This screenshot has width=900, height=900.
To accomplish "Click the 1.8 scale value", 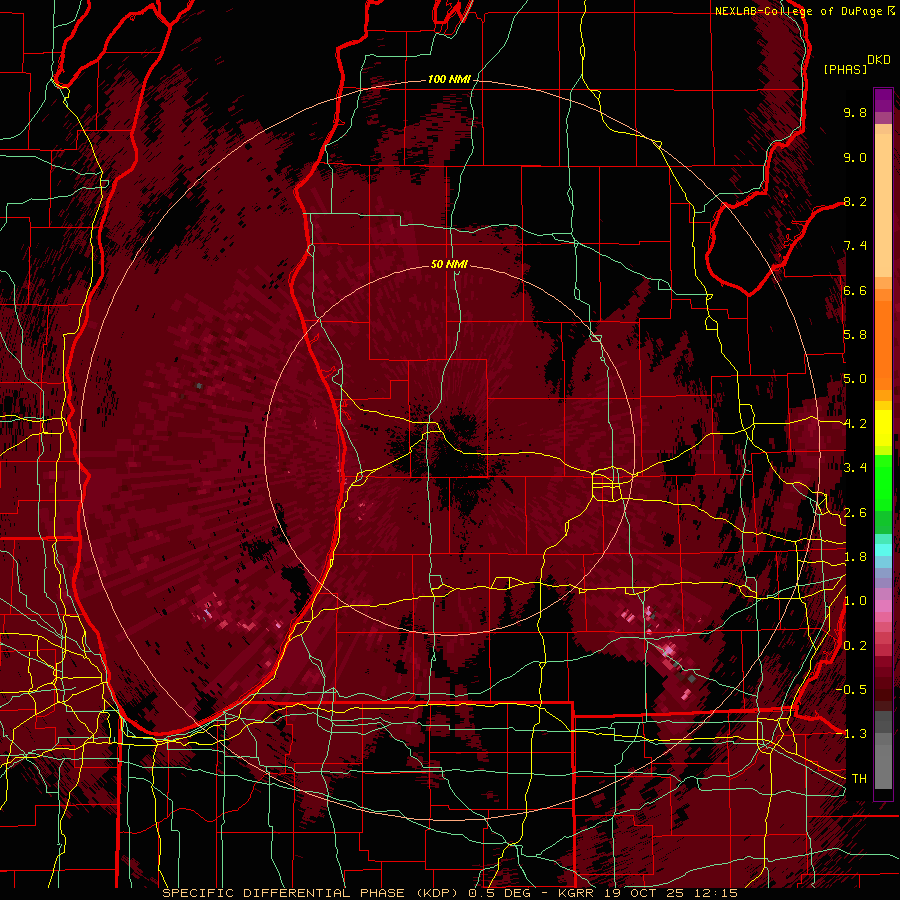I will pyautogui.click(x=855, y=557).
